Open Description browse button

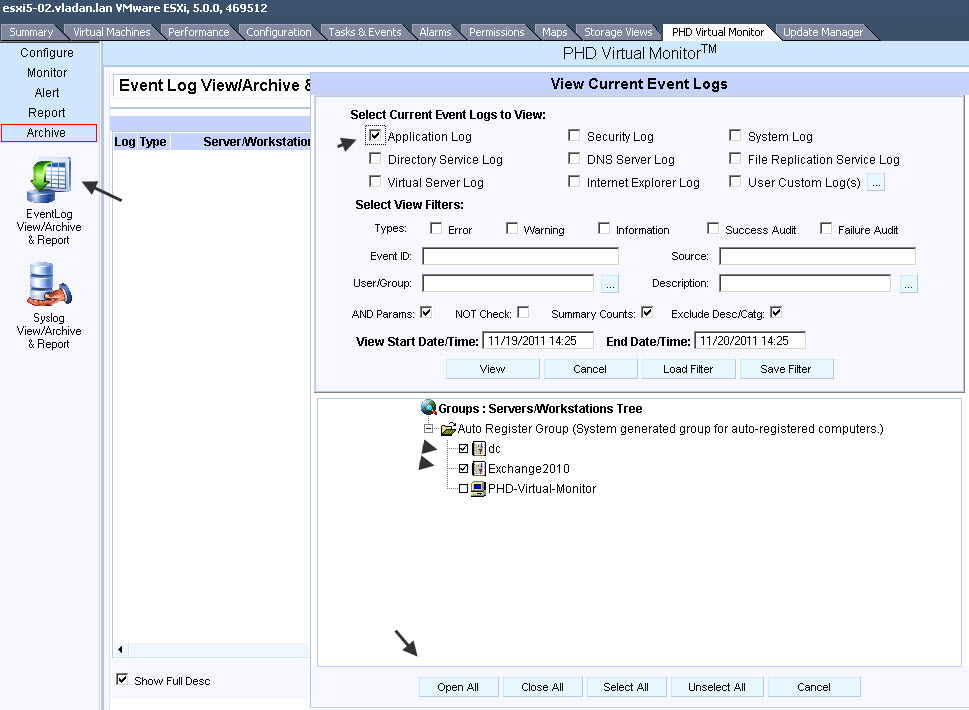(908, 284)
